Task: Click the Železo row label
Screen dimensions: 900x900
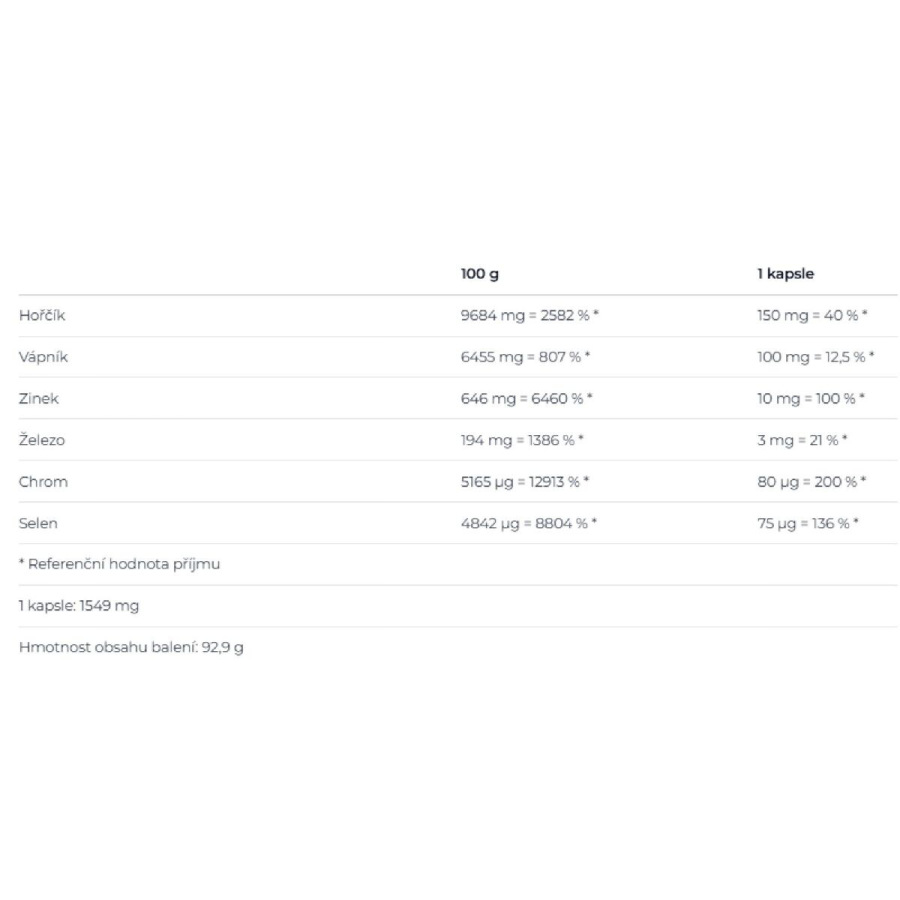Action: click(42, 440)
